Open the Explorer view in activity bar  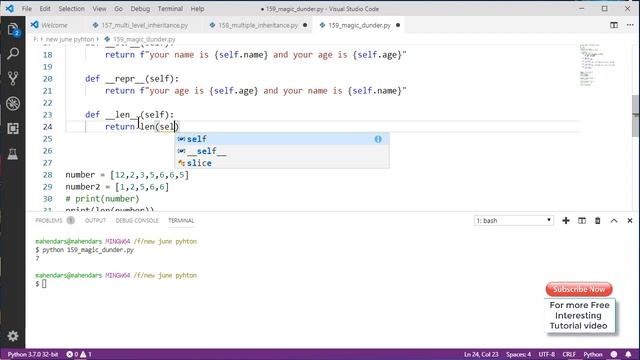[13, 30]
